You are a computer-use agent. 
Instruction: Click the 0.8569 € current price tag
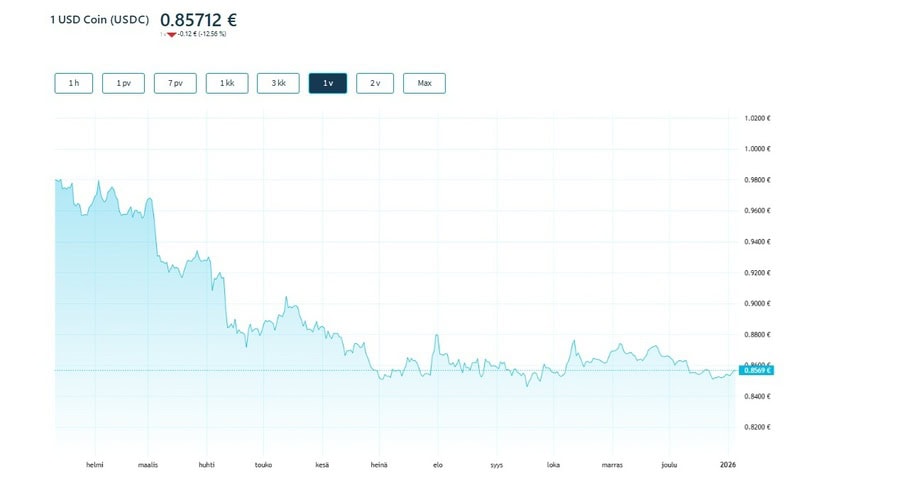756,371
